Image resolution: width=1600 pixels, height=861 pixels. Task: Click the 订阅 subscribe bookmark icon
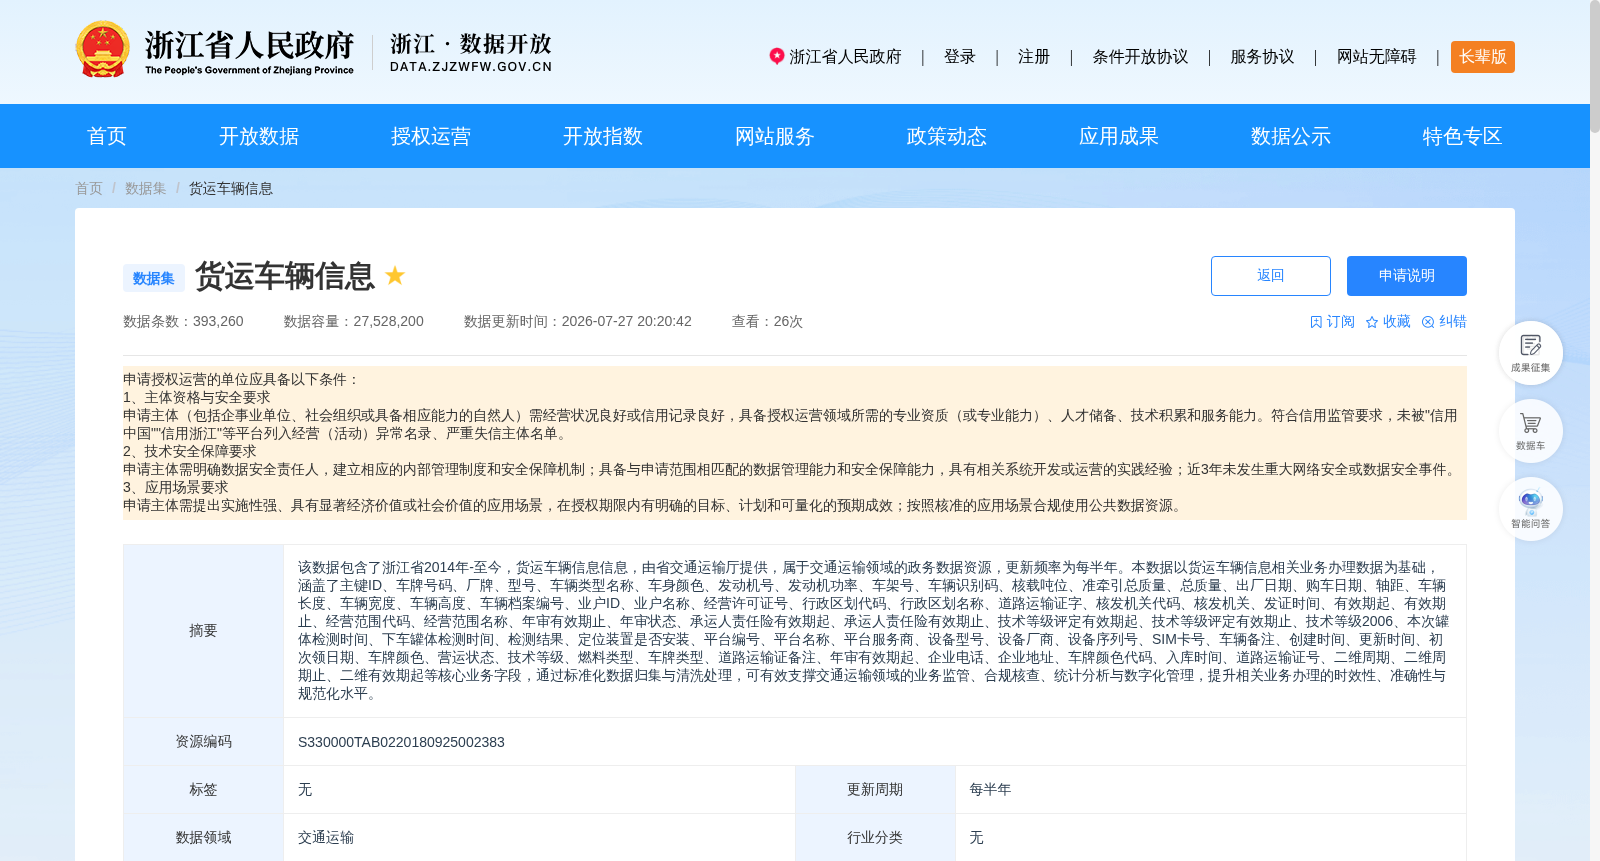(1316, 322)
